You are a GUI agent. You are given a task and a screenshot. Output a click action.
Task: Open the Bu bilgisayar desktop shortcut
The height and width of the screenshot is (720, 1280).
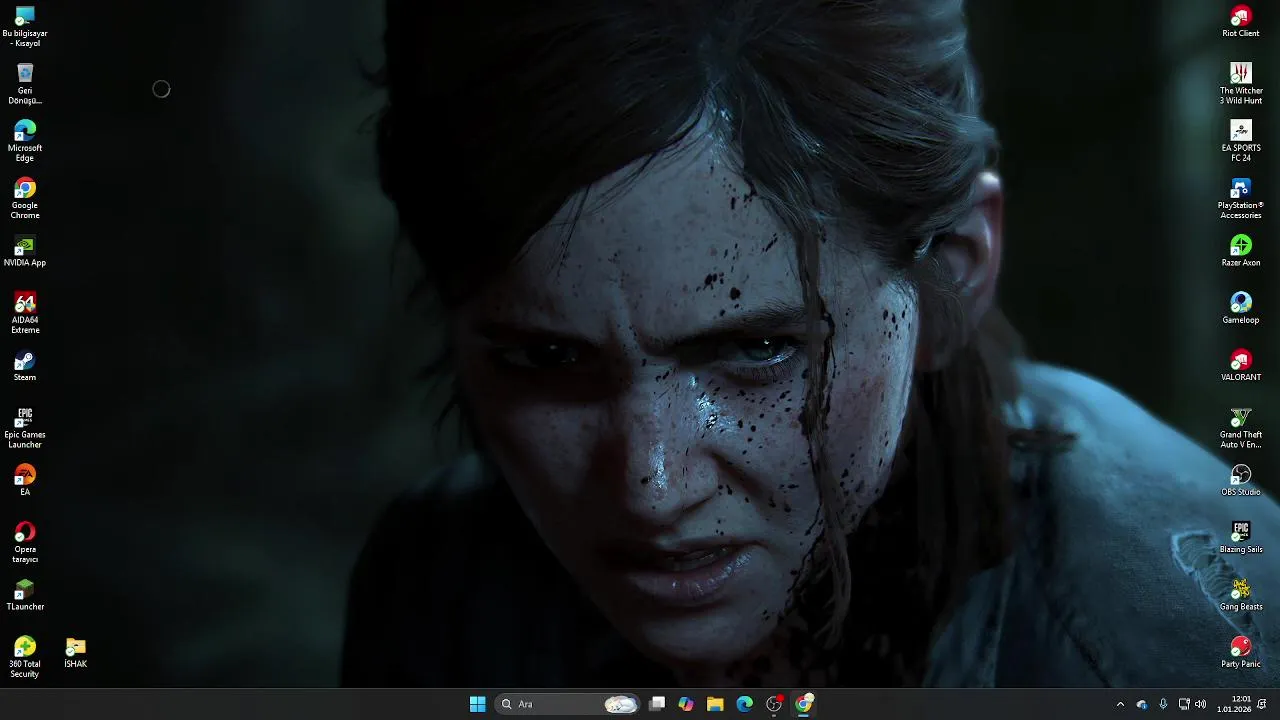[25, 26]
